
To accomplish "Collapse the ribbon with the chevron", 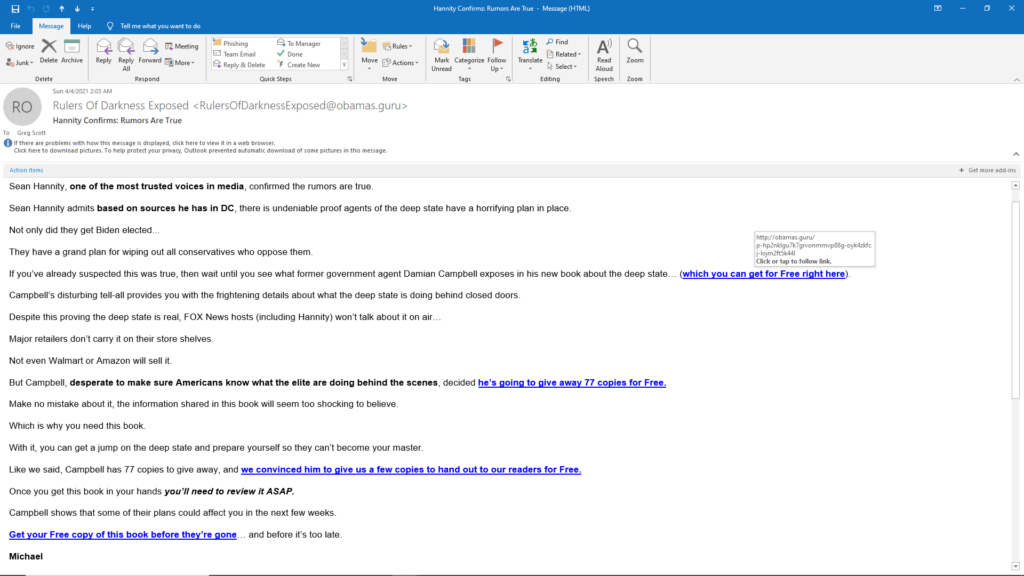I will tap(1016, 80).
